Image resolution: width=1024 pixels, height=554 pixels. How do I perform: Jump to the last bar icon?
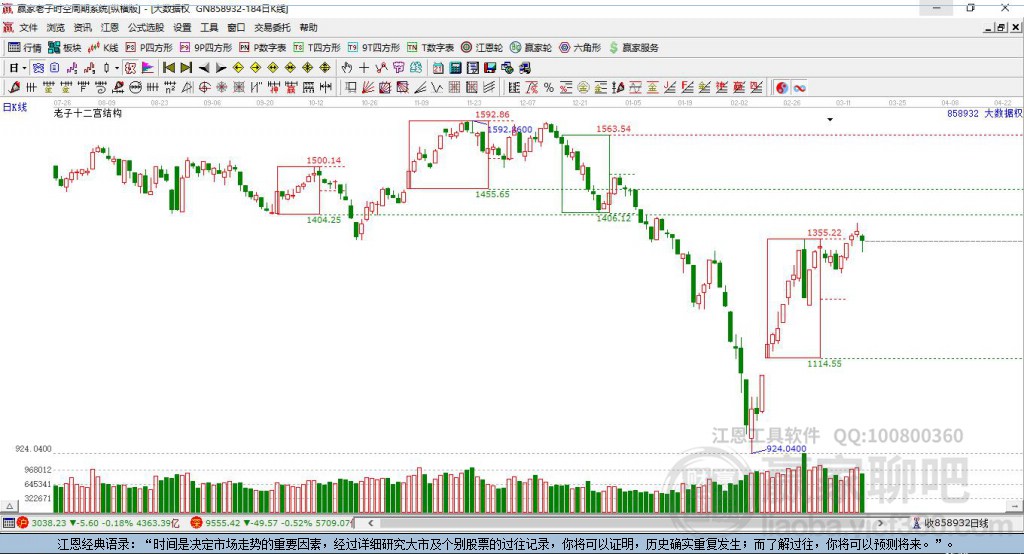pyautogui.click(x=186, y=68)
